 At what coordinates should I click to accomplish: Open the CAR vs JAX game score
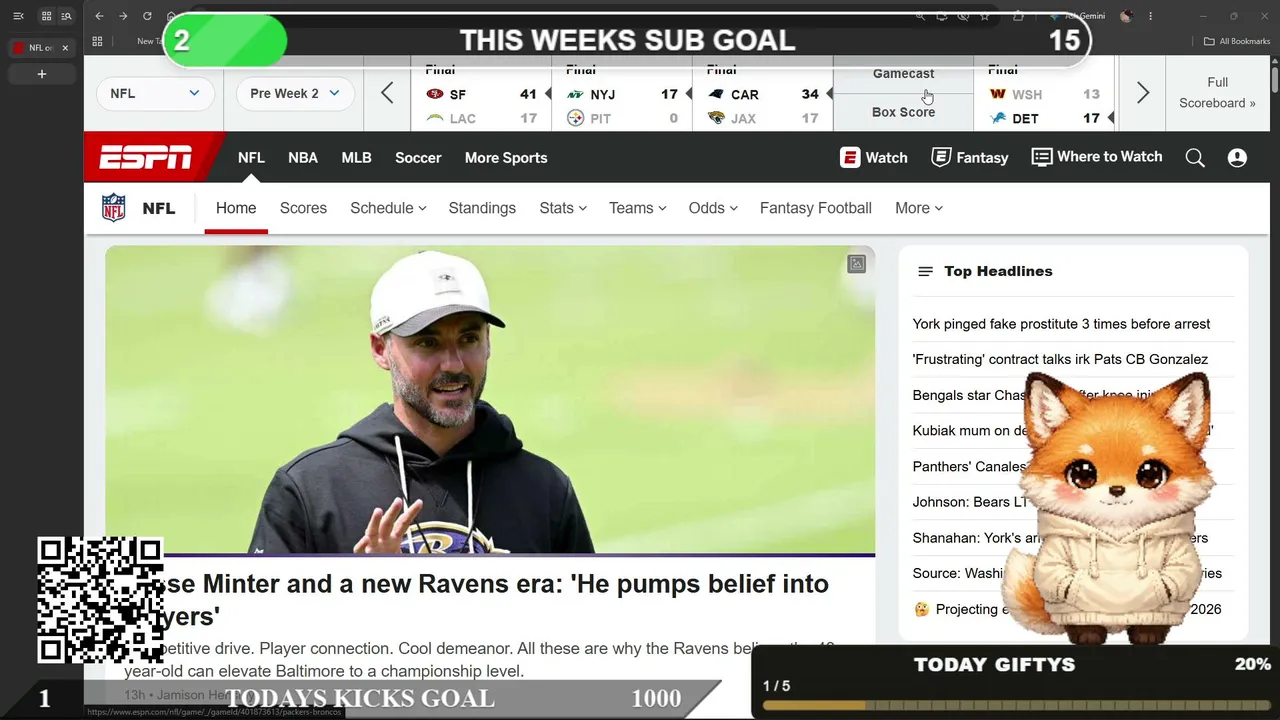pos(763,94)
